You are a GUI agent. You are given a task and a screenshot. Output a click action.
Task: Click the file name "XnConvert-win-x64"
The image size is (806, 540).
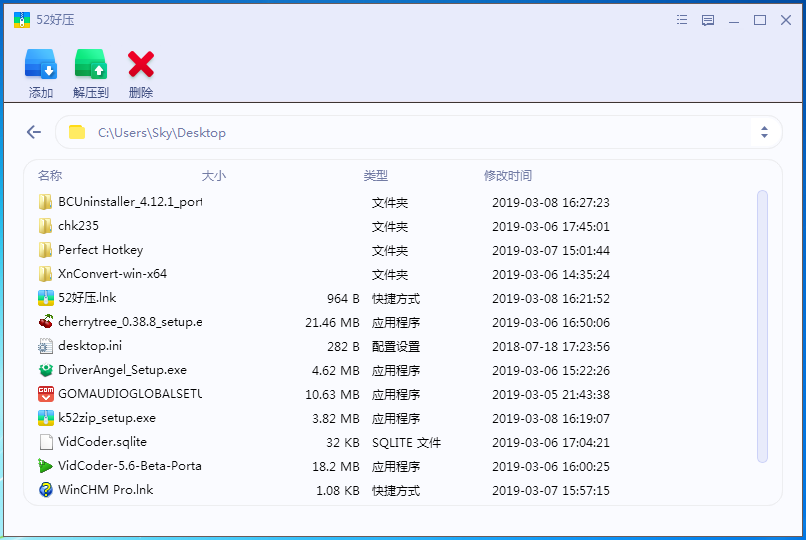click(x=112, y=274)
